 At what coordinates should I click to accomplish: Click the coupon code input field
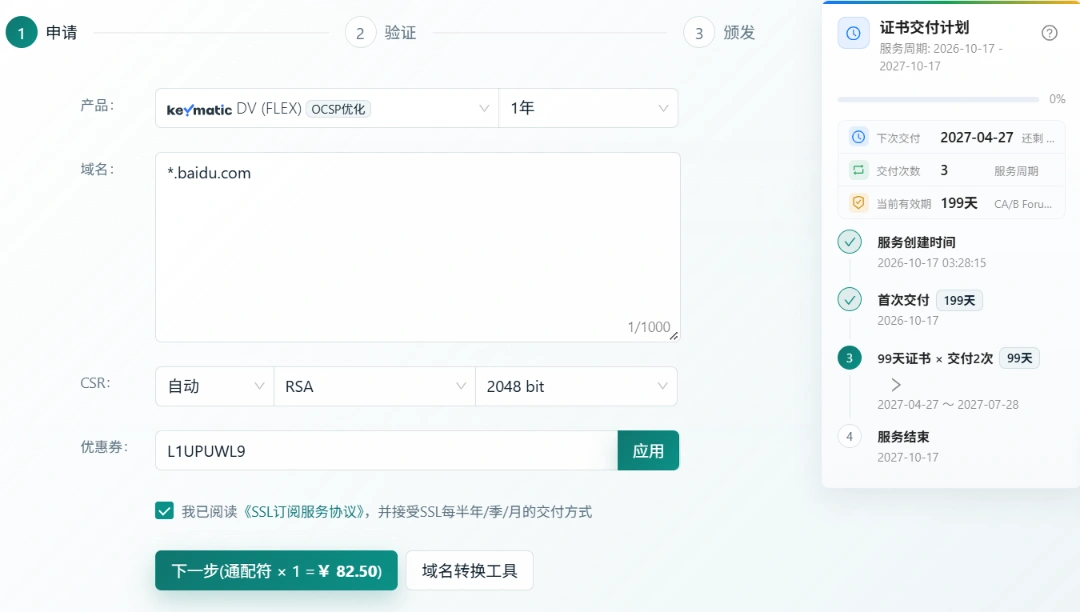386,451
